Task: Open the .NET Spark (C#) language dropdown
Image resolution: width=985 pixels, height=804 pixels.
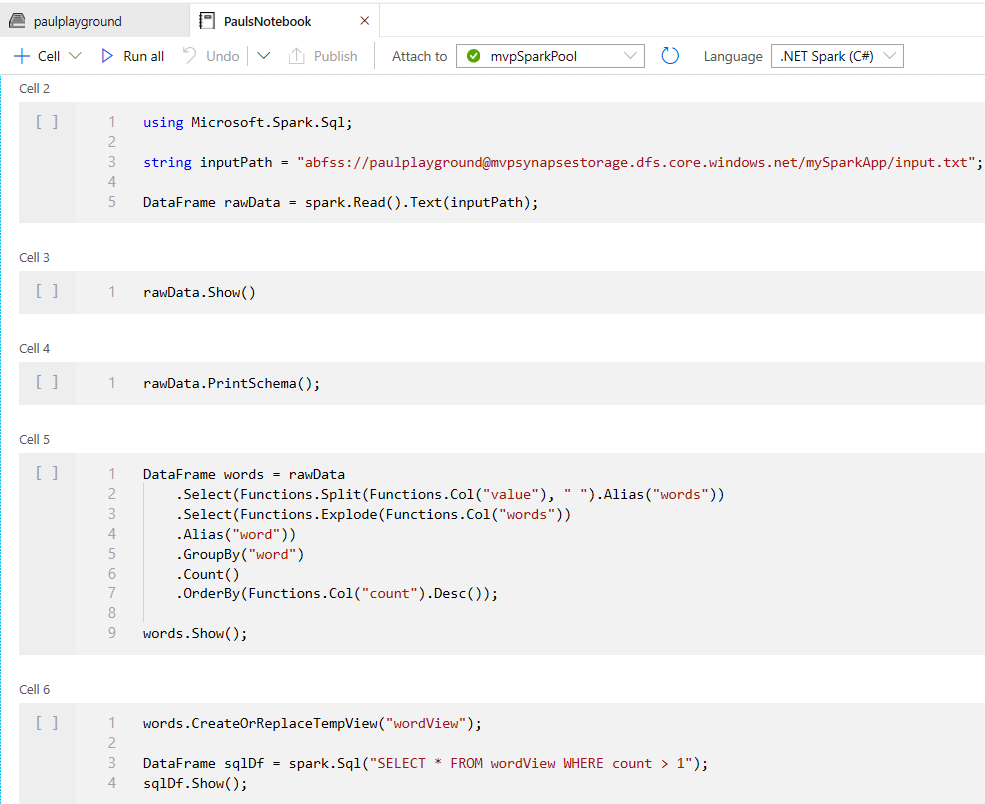Action: (837, 56)
